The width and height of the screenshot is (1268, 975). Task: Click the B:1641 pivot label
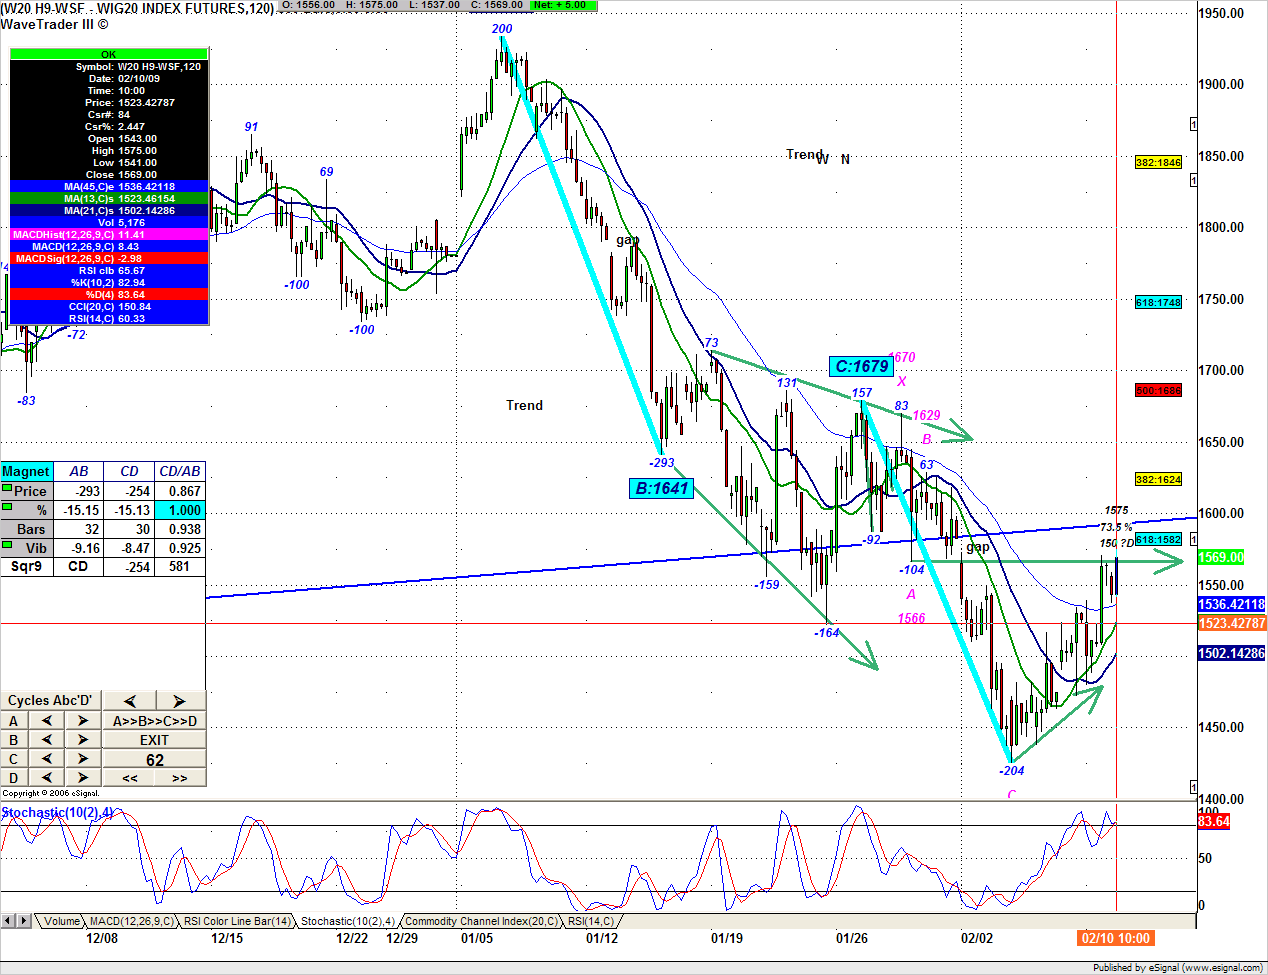[x=662, y=488]
